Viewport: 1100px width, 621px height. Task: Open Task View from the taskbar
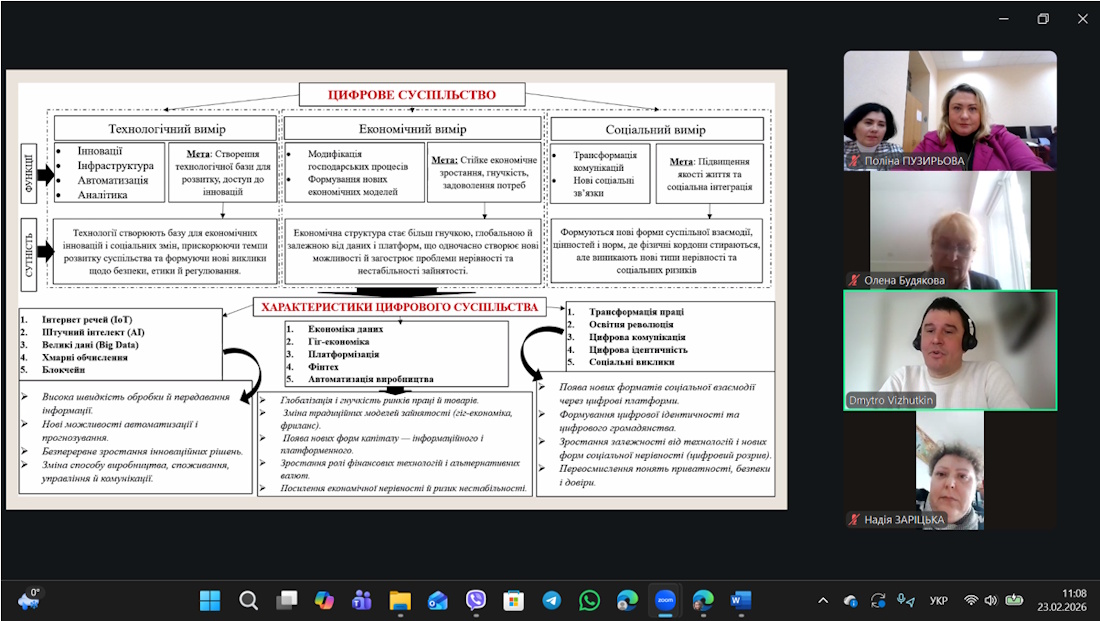pos(286,600)
